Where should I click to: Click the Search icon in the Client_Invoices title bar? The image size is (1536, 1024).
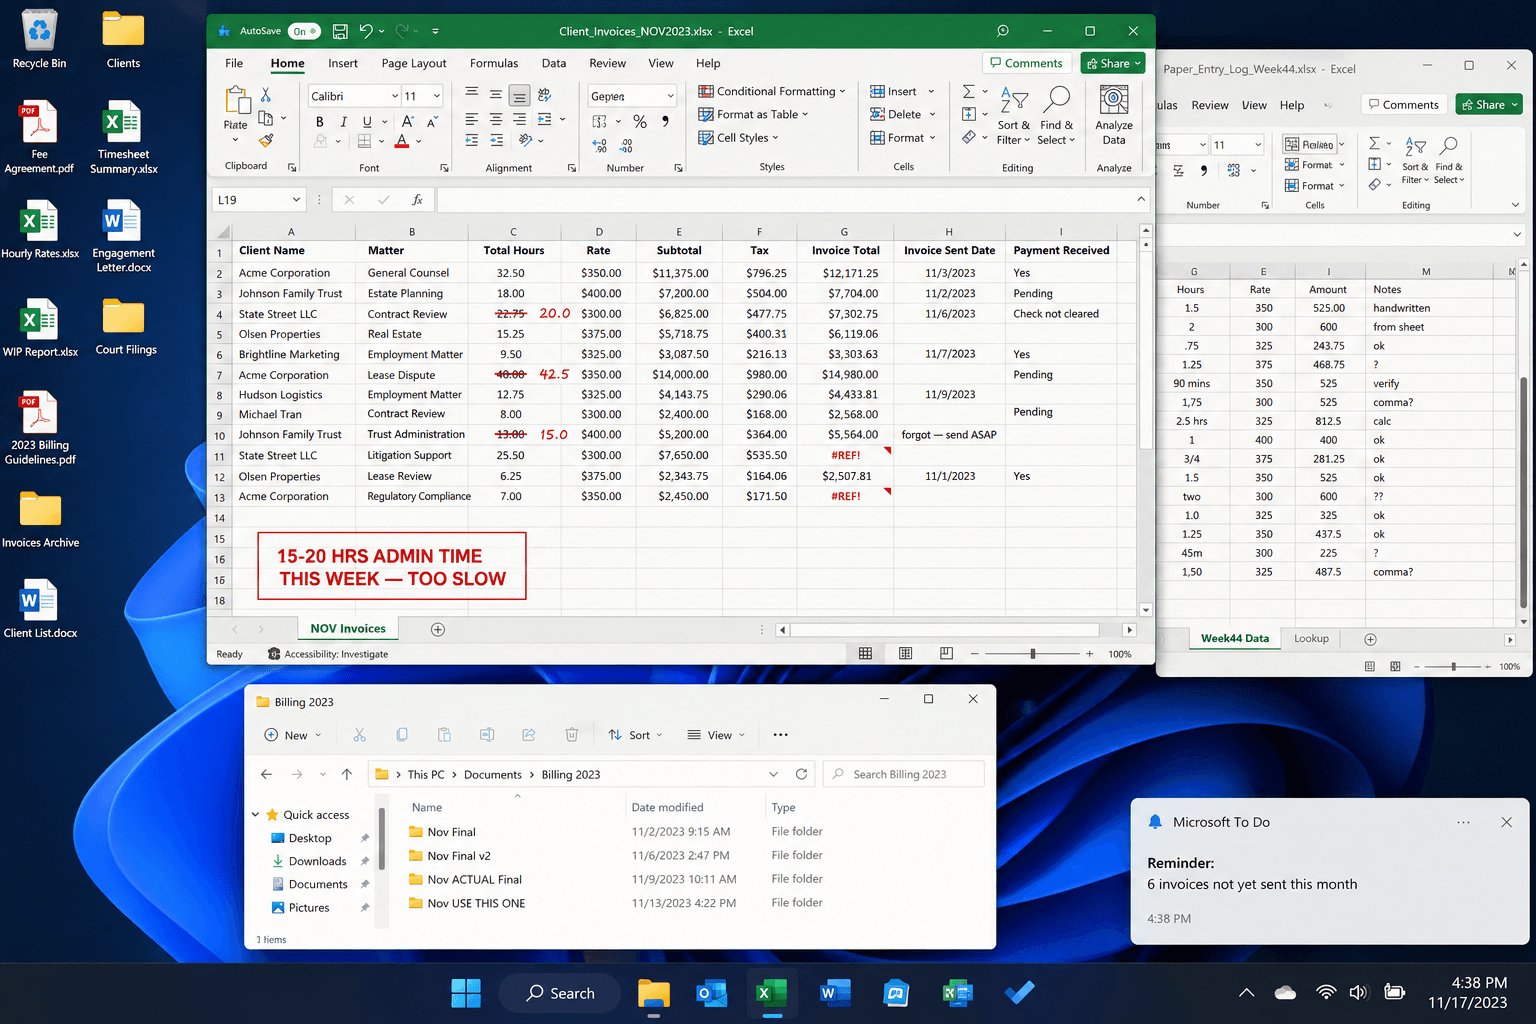pos(1003,31)
